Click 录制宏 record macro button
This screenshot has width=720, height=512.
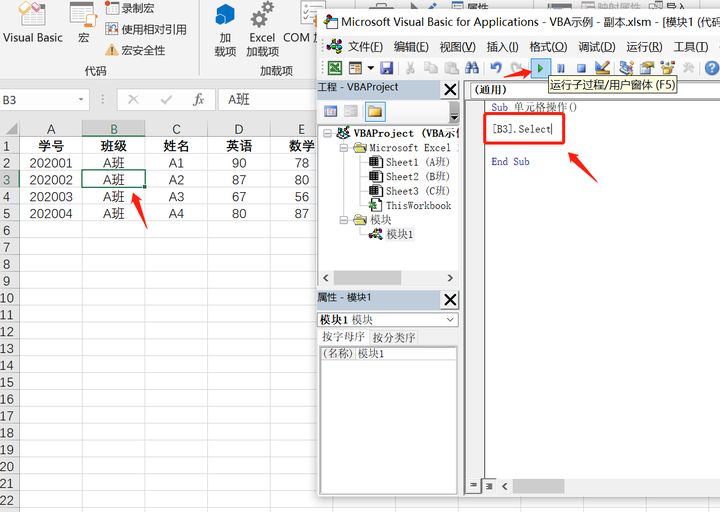(130, 8)
